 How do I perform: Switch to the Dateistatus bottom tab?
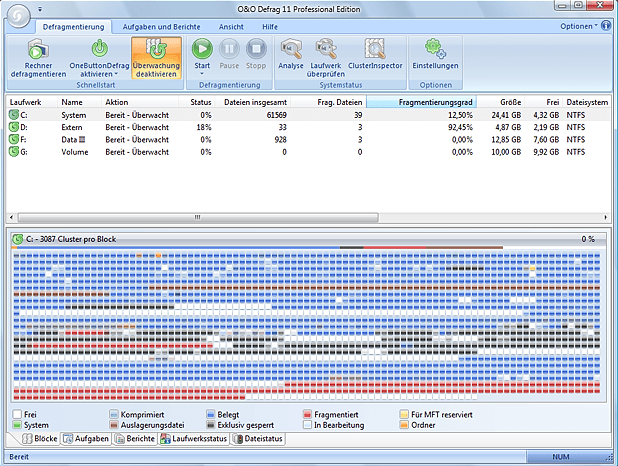258,439
